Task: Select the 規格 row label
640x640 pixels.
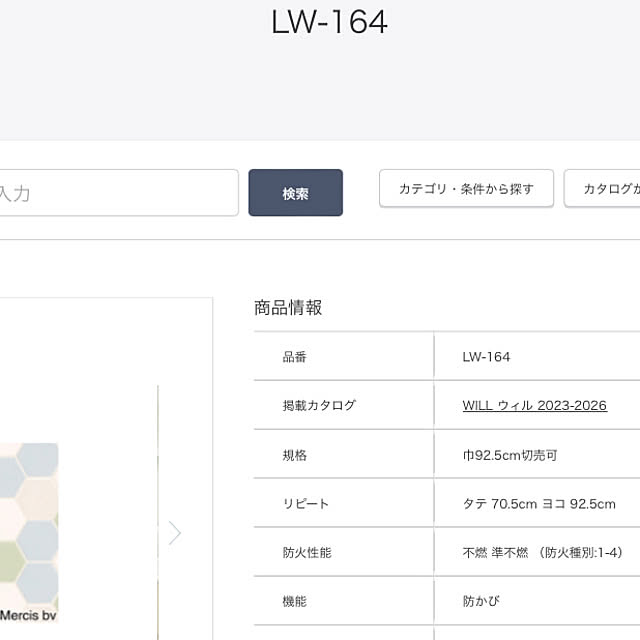Action: (x=294, y=455)
